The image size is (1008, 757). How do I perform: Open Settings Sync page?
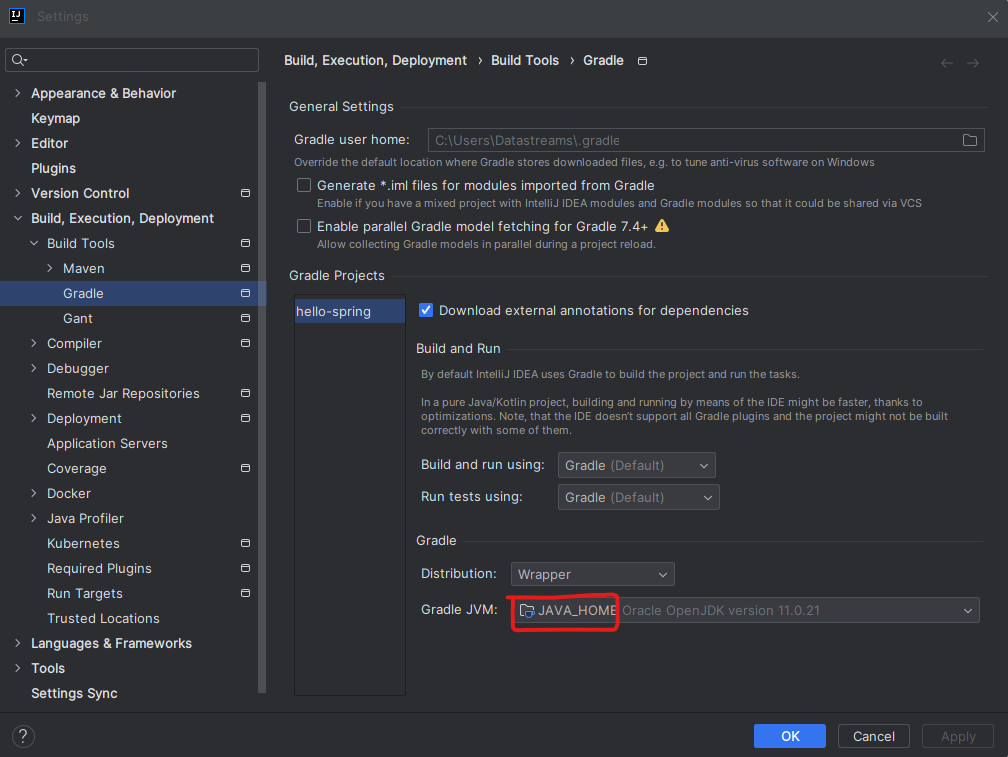[x=74, y=693]
